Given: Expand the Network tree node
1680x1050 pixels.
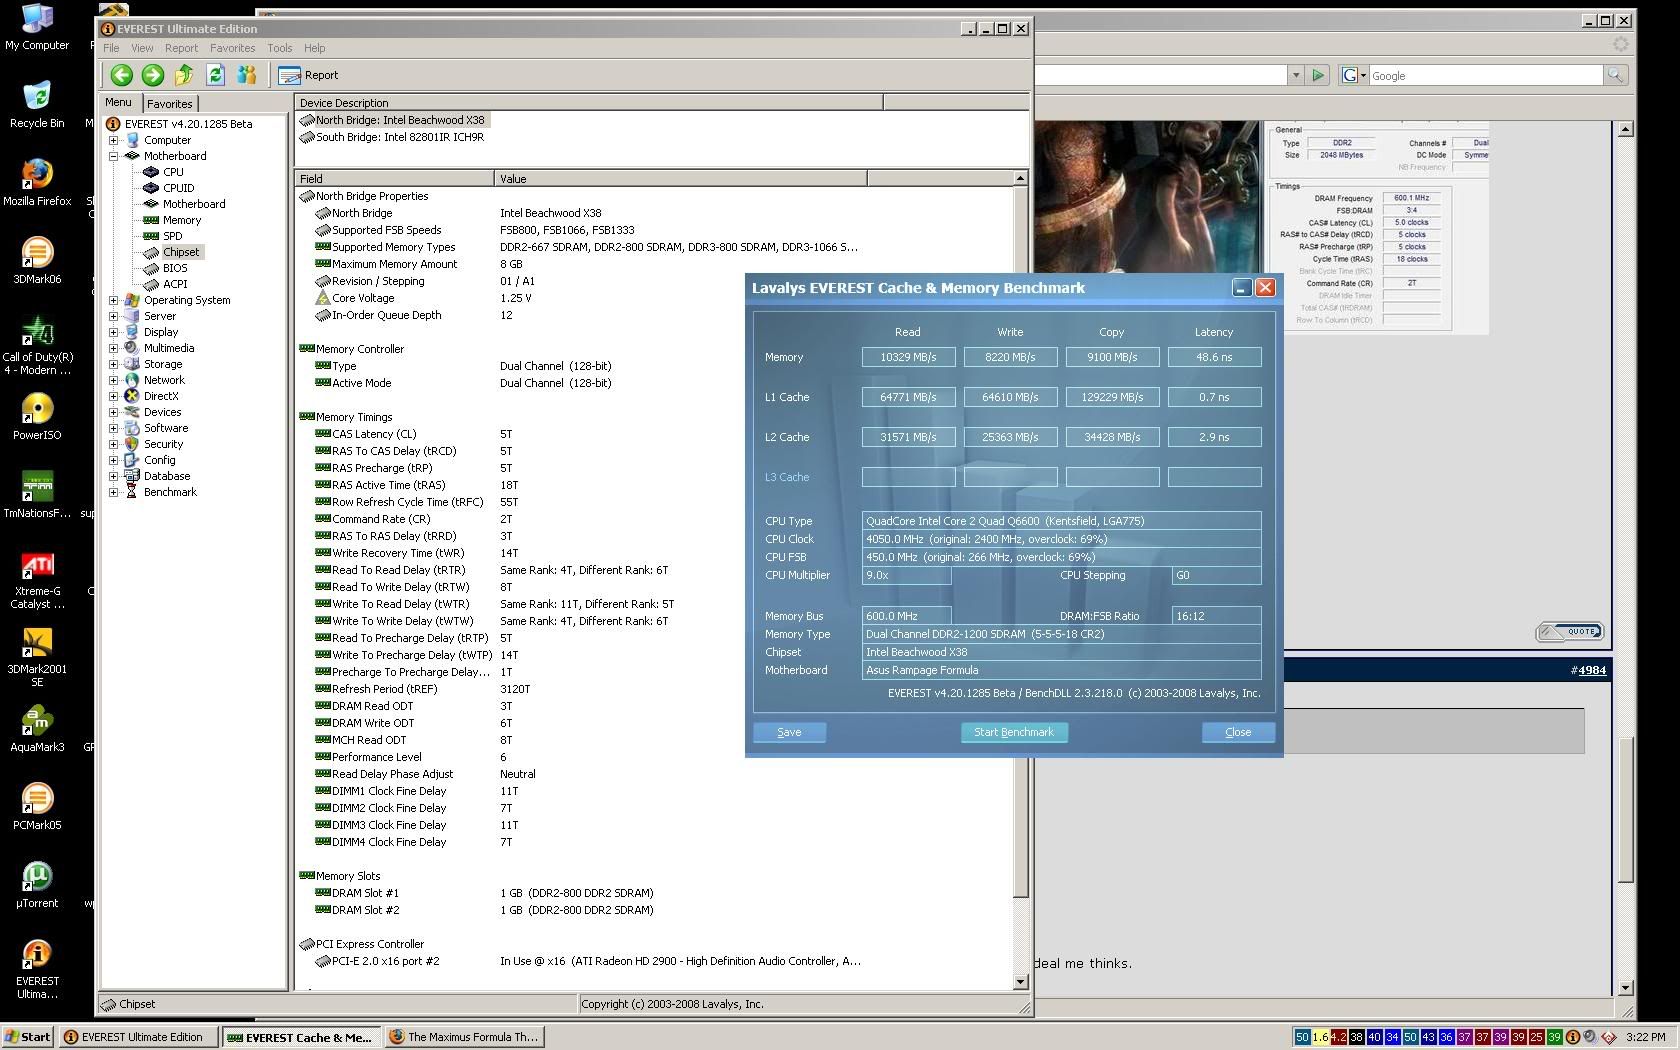Looking at the screenshot, I should coord(114,380).
